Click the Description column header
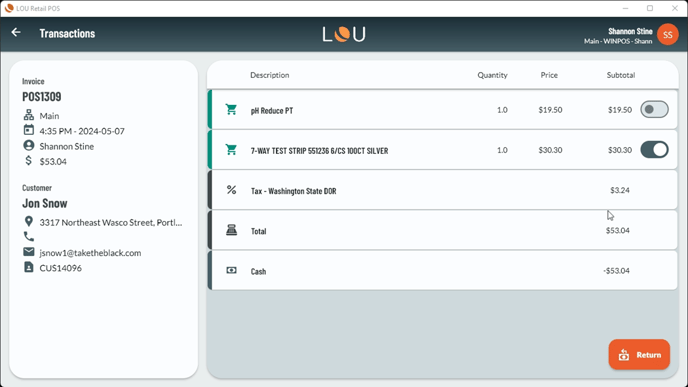The image size is (688, 387). point(269,75)
